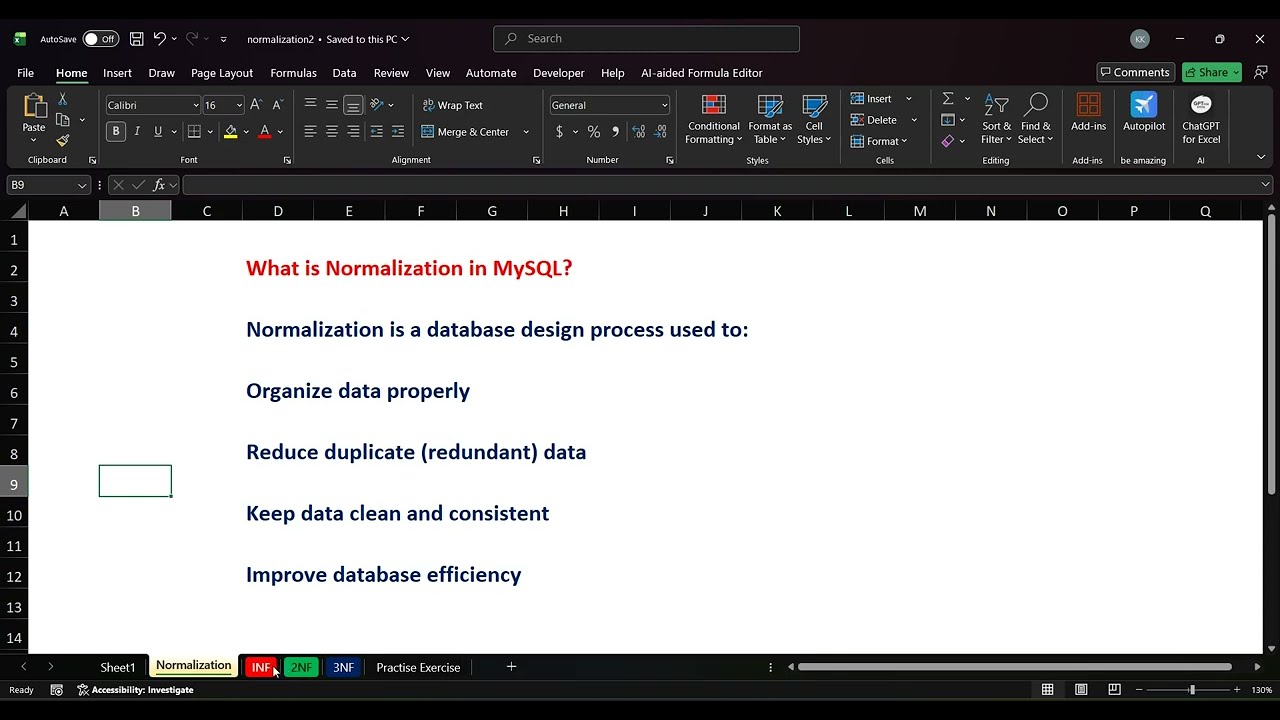Viewport: 1280px width, 720px height.
Task: Switch to Normal view in status bar
Action: pos(1047,690)
